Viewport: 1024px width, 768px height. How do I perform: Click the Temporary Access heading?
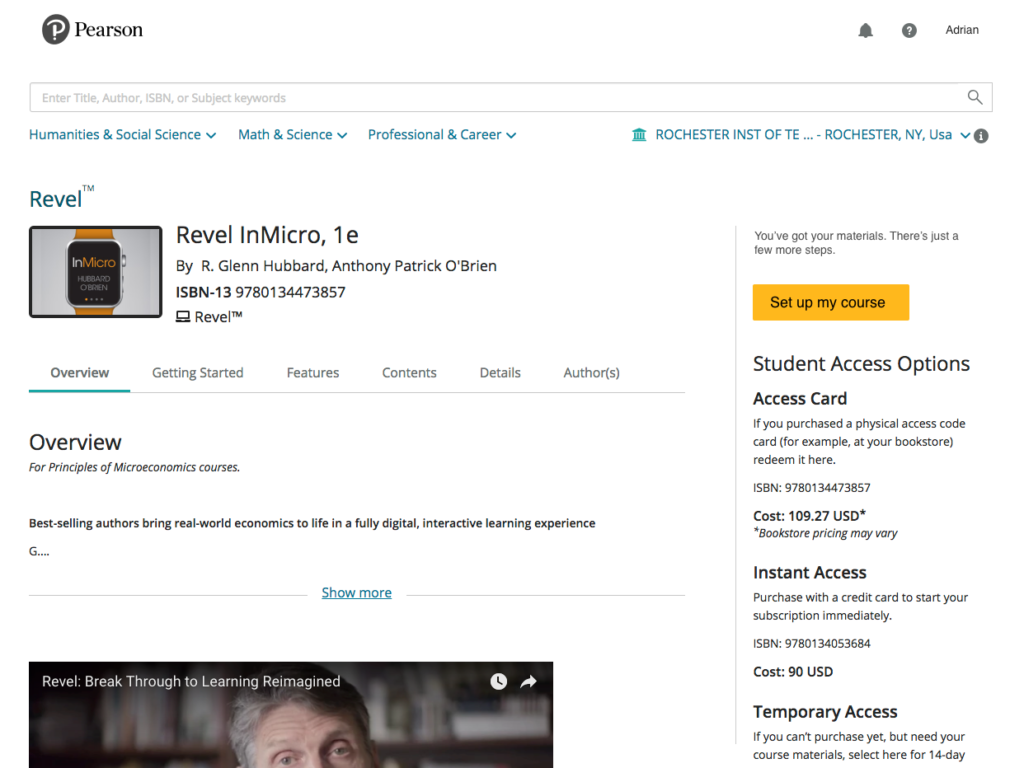click(825, 712)
